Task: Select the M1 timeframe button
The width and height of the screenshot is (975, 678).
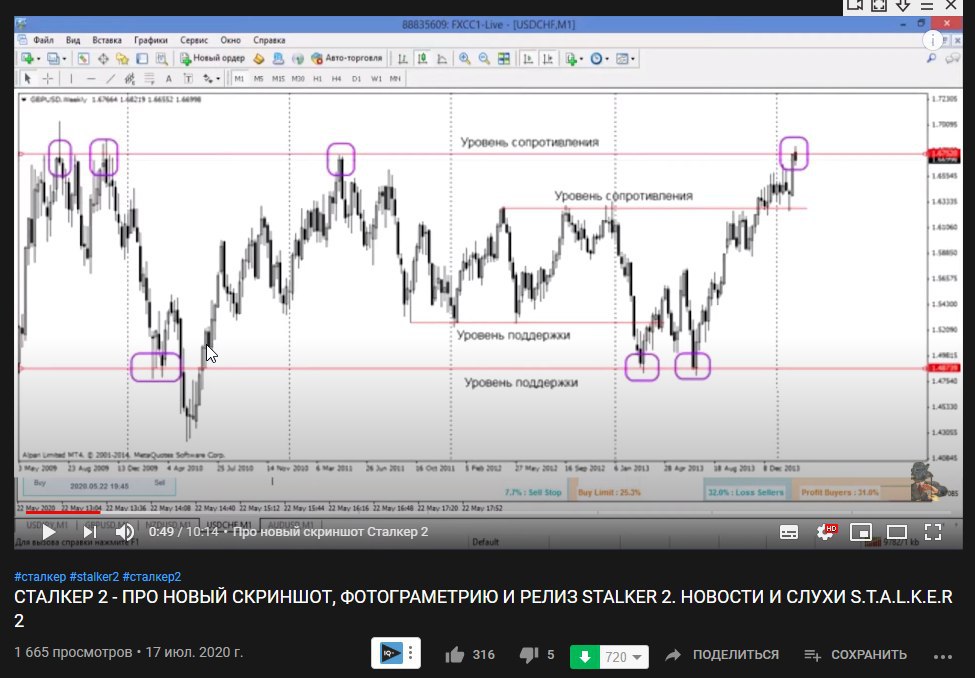Action: [239, 78]
